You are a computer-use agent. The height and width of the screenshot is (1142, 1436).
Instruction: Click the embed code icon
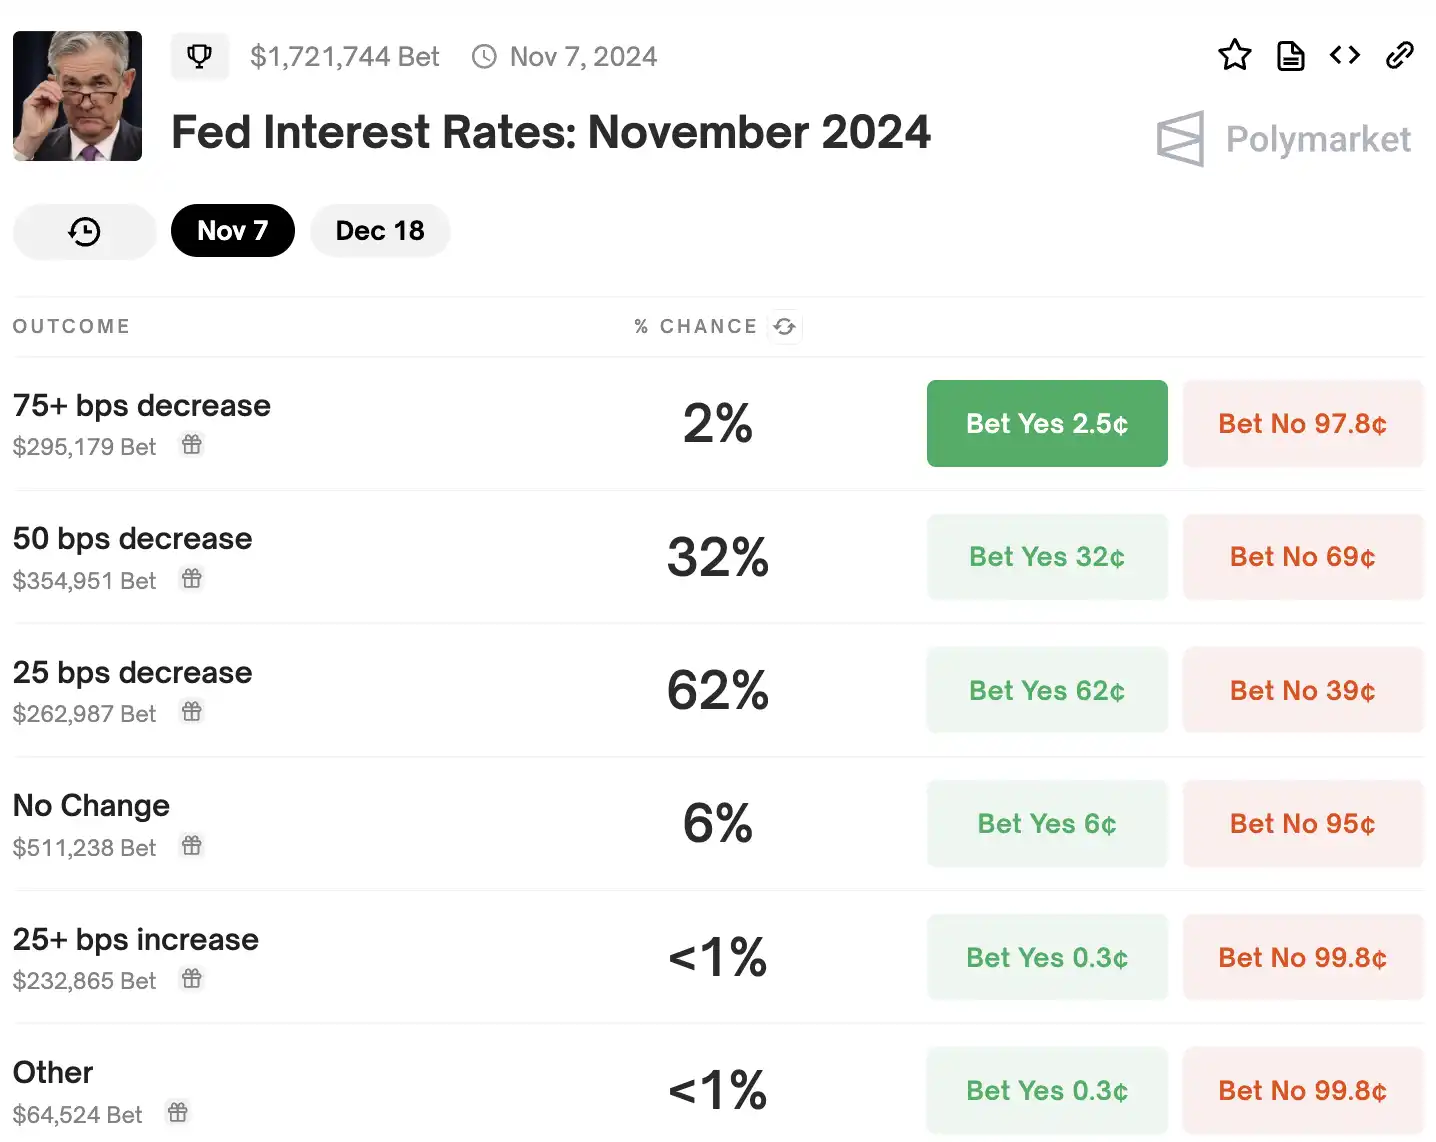click(1345, 55)
